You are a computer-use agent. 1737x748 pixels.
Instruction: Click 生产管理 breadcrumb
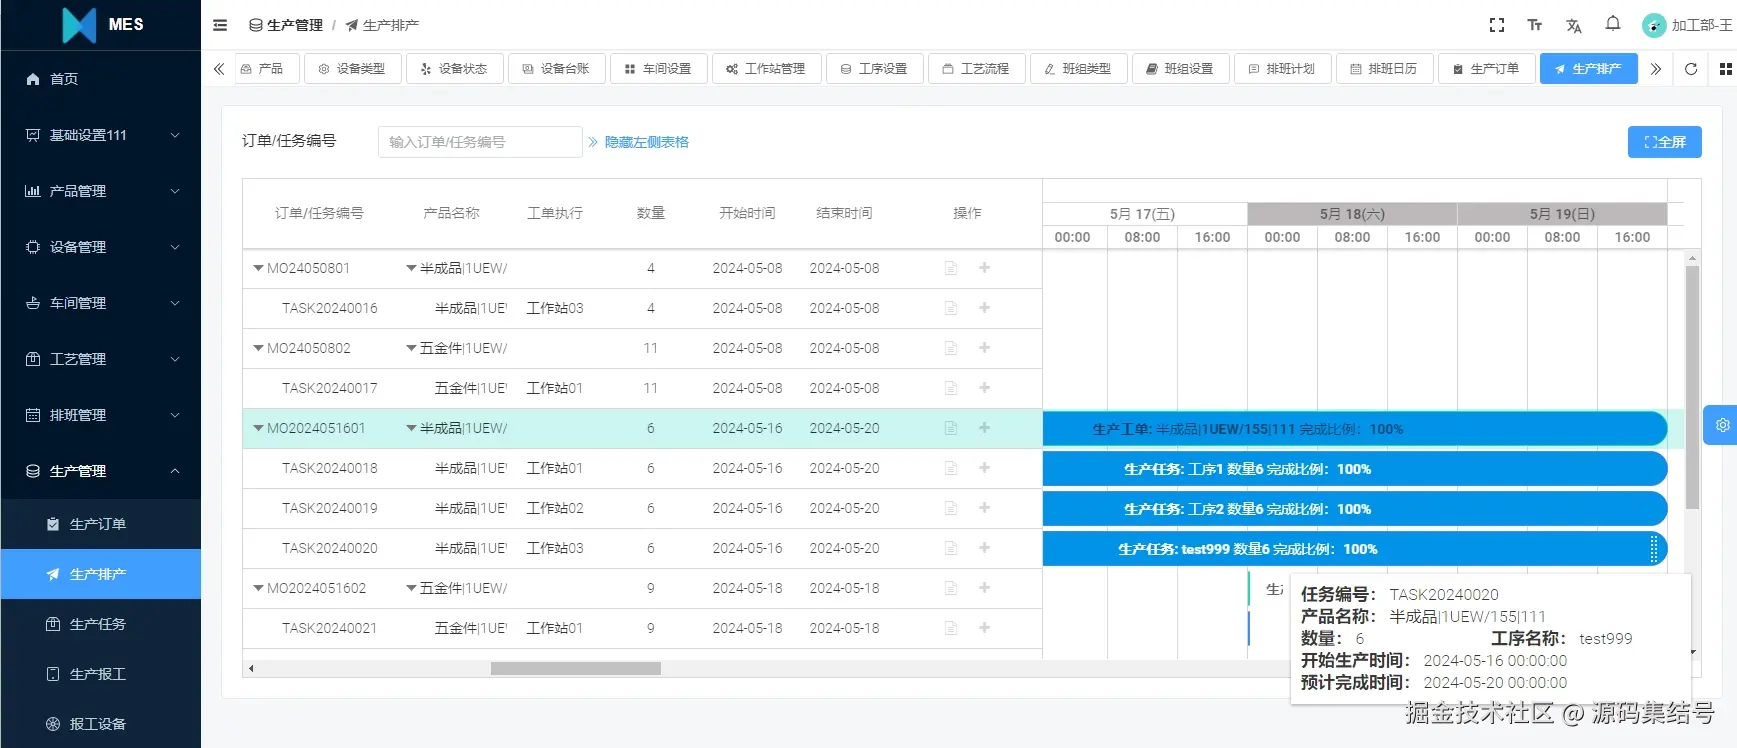coord(286,25)
